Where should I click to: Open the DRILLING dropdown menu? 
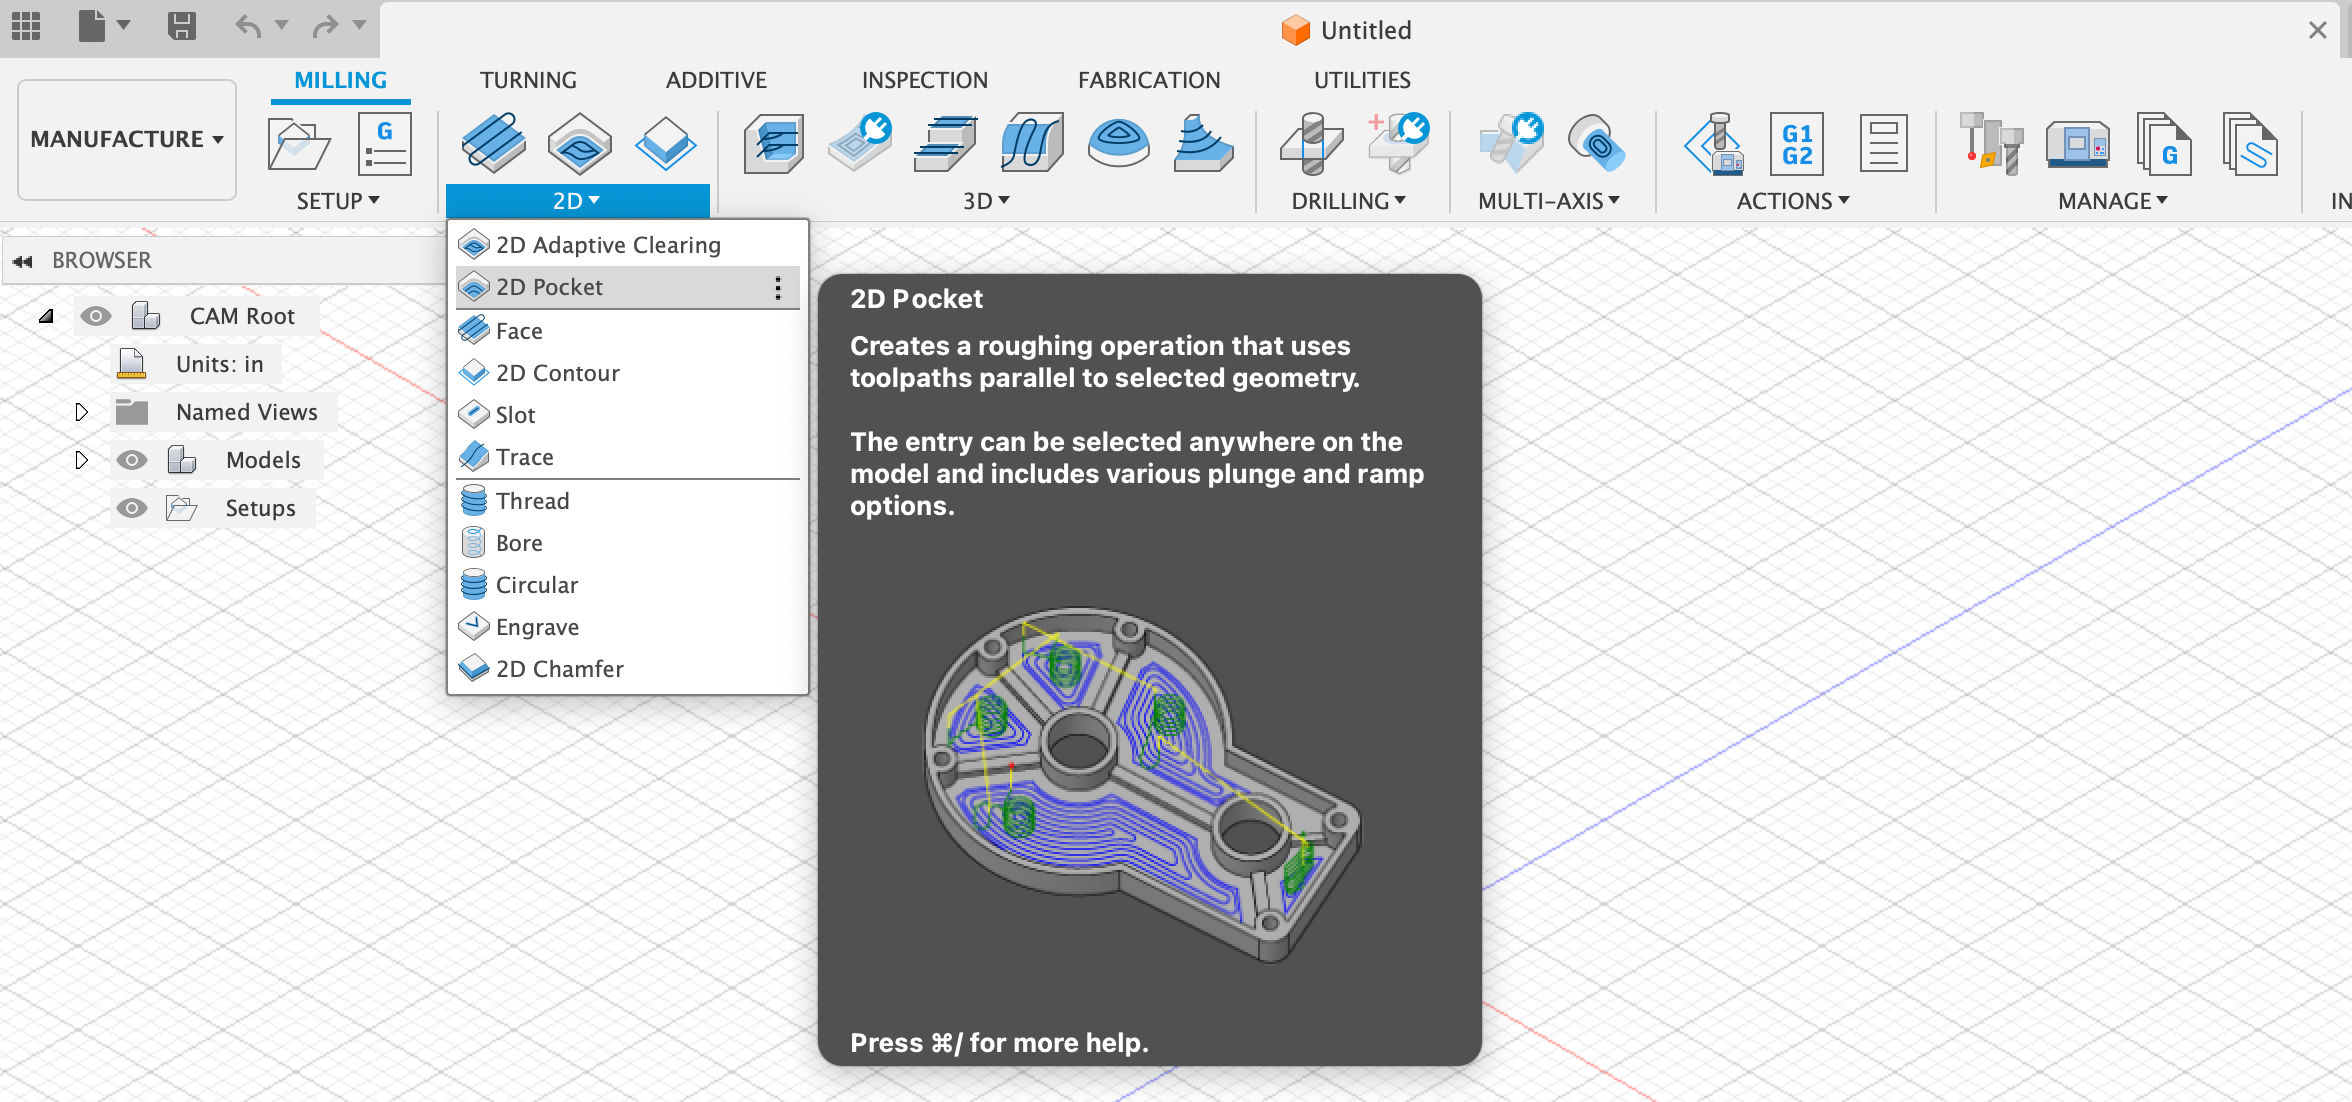[1348, 201]
